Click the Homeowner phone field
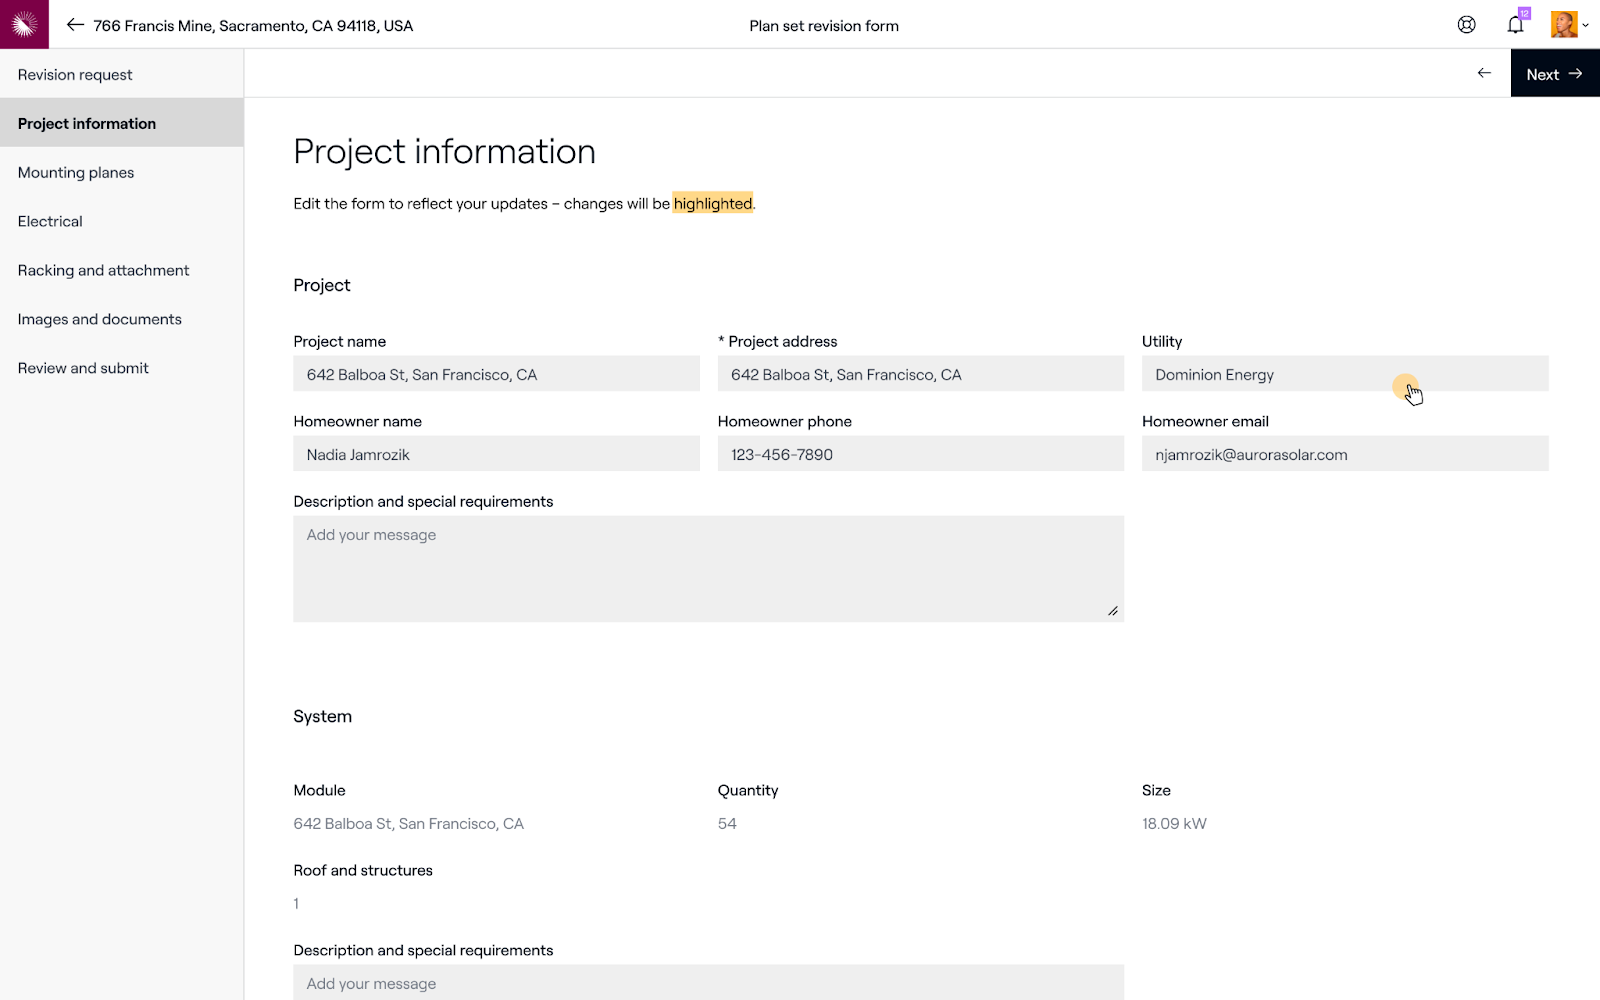This screenshot has width=1600, height=1000. pos(920,454)
